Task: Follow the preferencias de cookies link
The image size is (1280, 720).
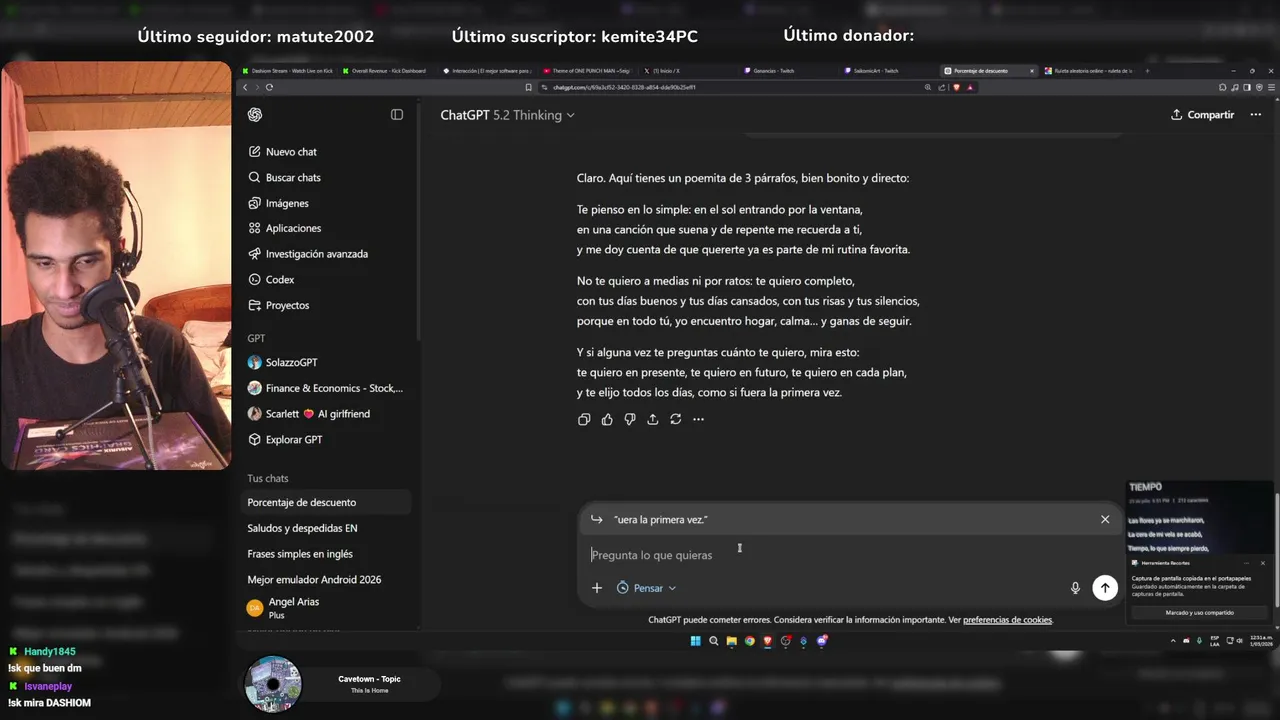Action: click(1007, 620)
